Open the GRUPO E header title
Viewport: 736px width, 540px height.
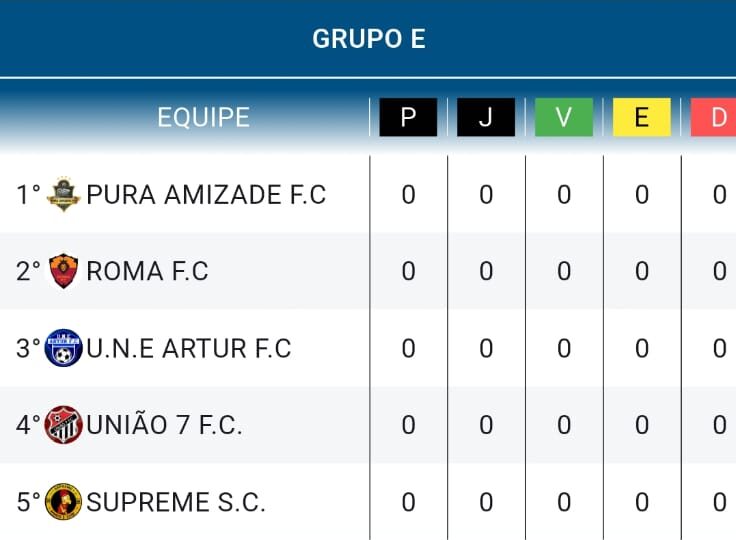(x=369, y=39)
